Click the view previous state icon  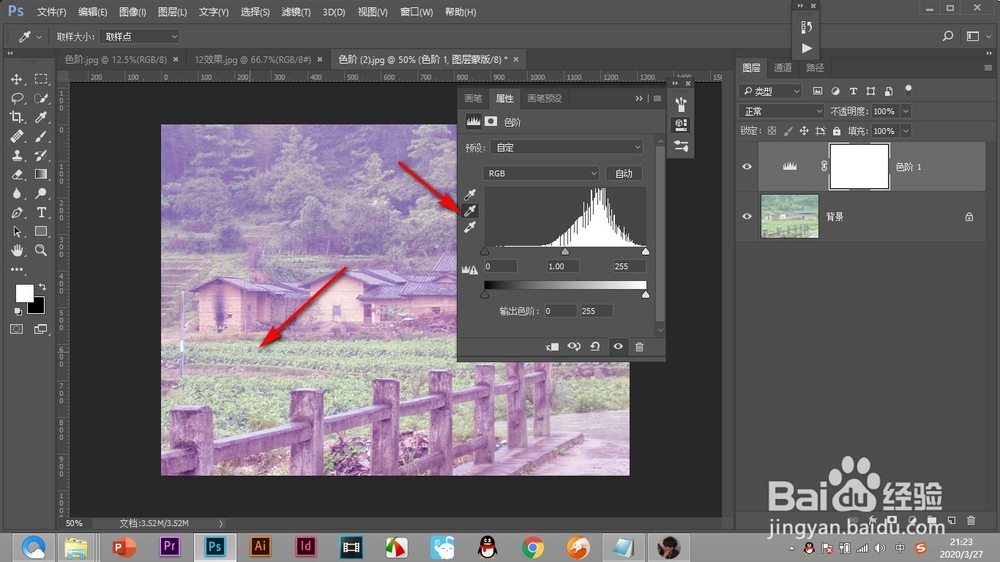coord(574,346)
